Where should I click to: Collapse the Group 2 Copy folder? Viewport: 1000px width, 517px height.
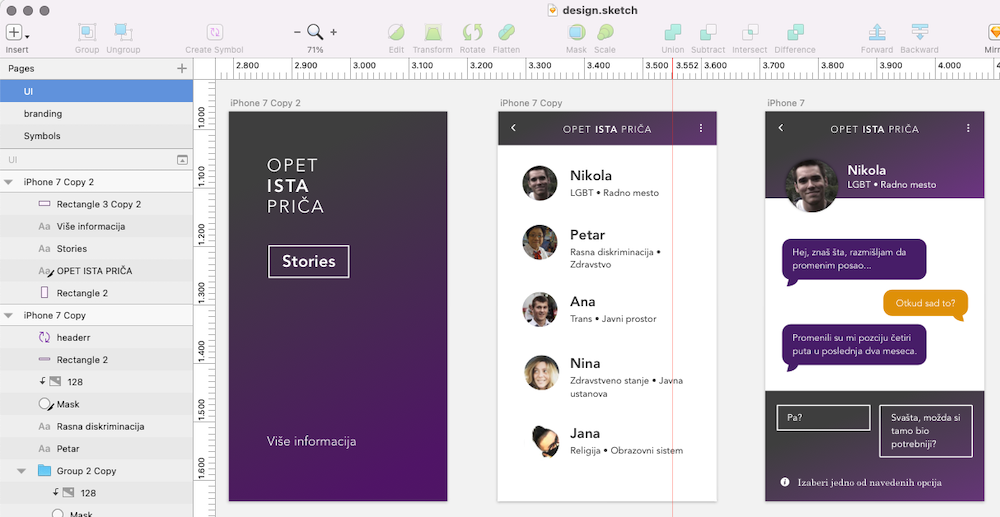point(21,471)
